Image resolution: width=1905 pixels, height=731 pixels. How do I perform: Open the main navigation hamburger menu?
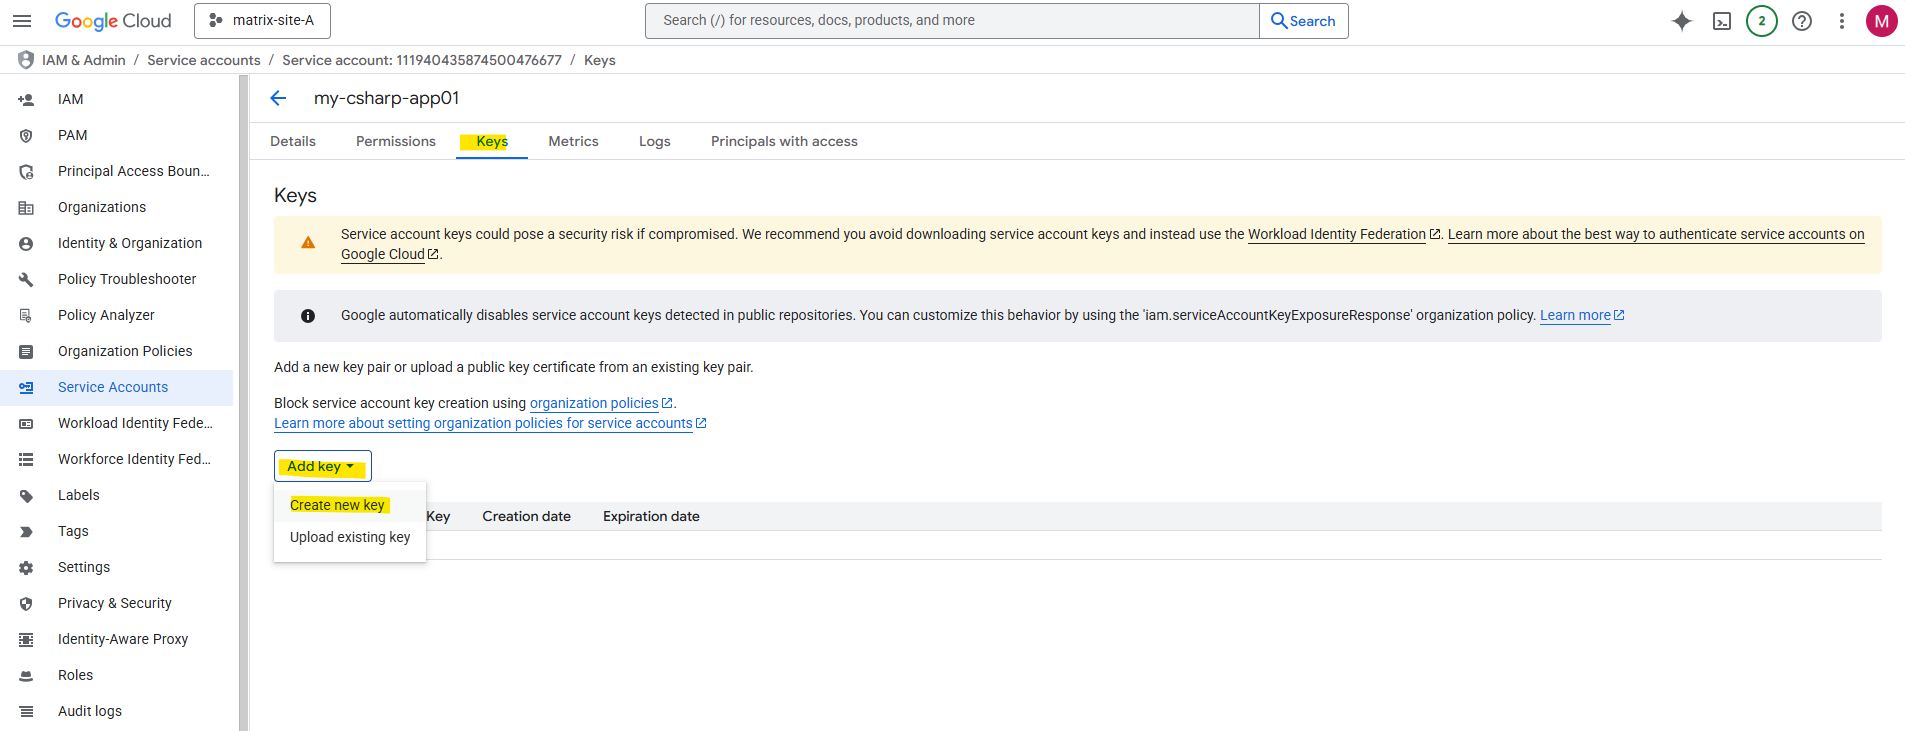coord(22,21)
